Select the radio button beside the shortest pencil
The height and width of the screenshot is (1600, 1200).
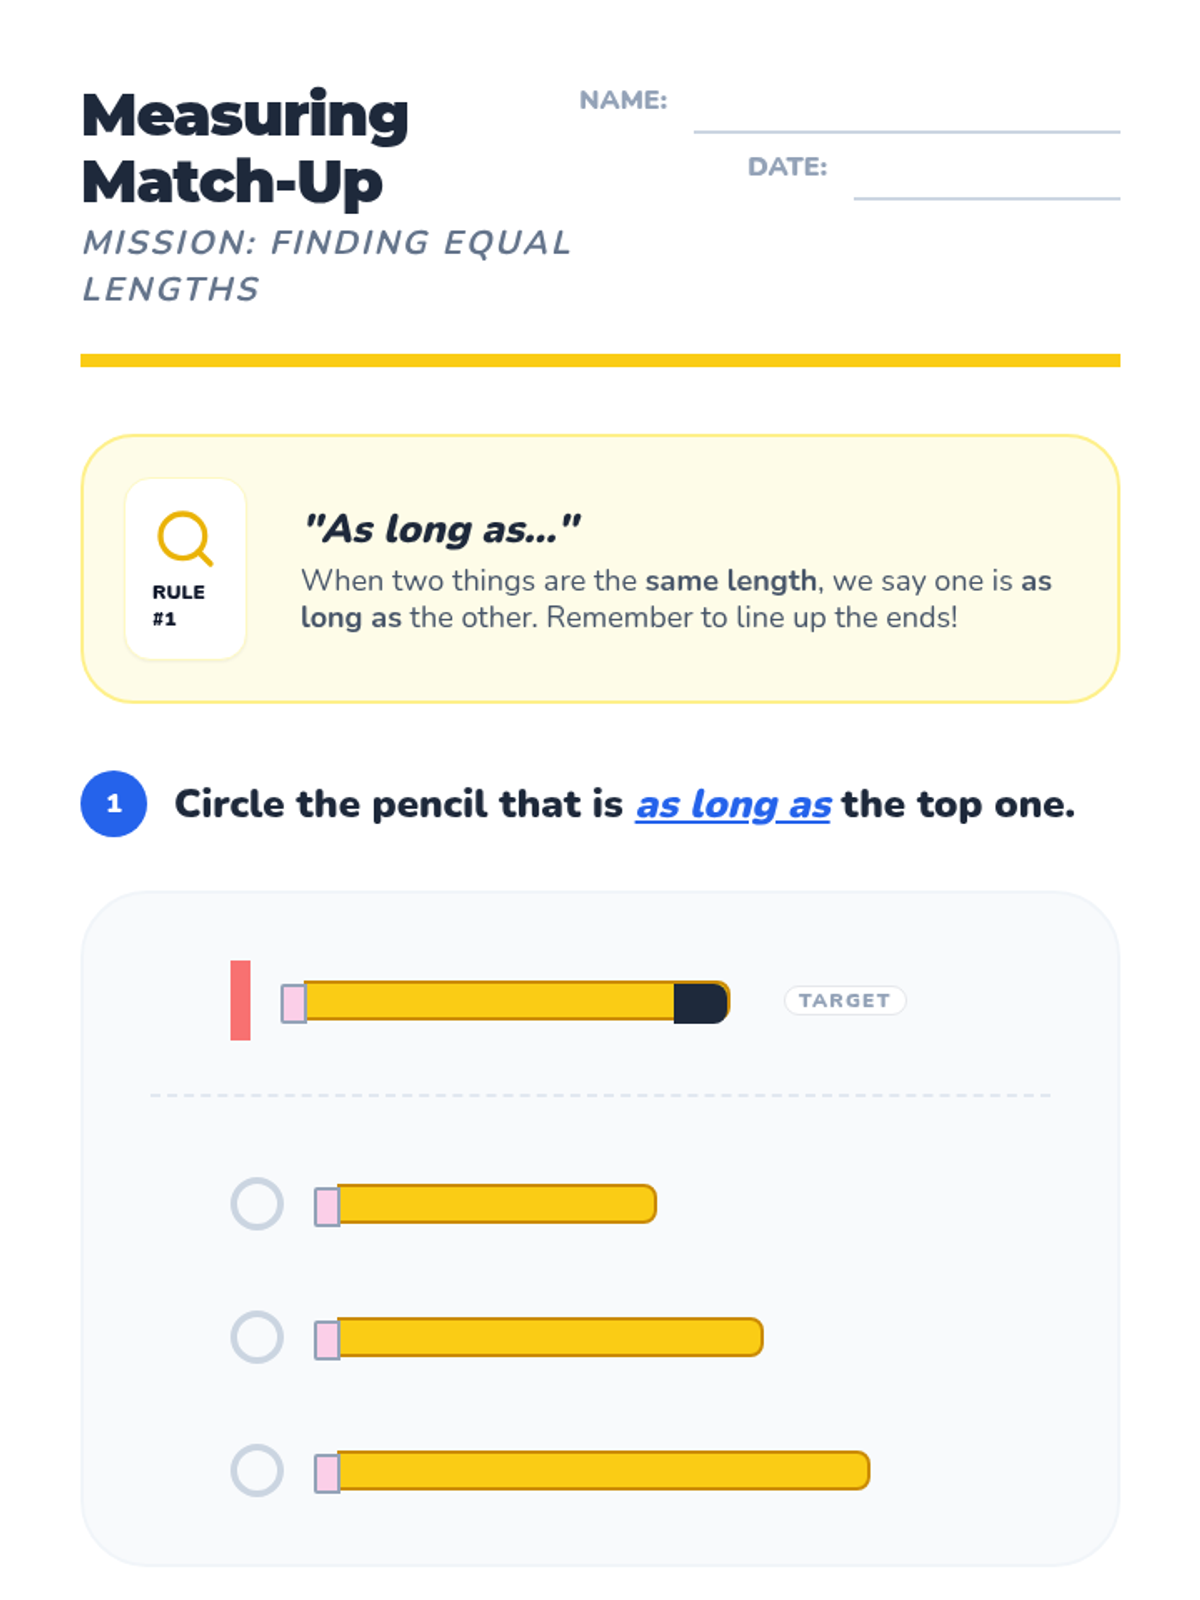(257, 1203)
